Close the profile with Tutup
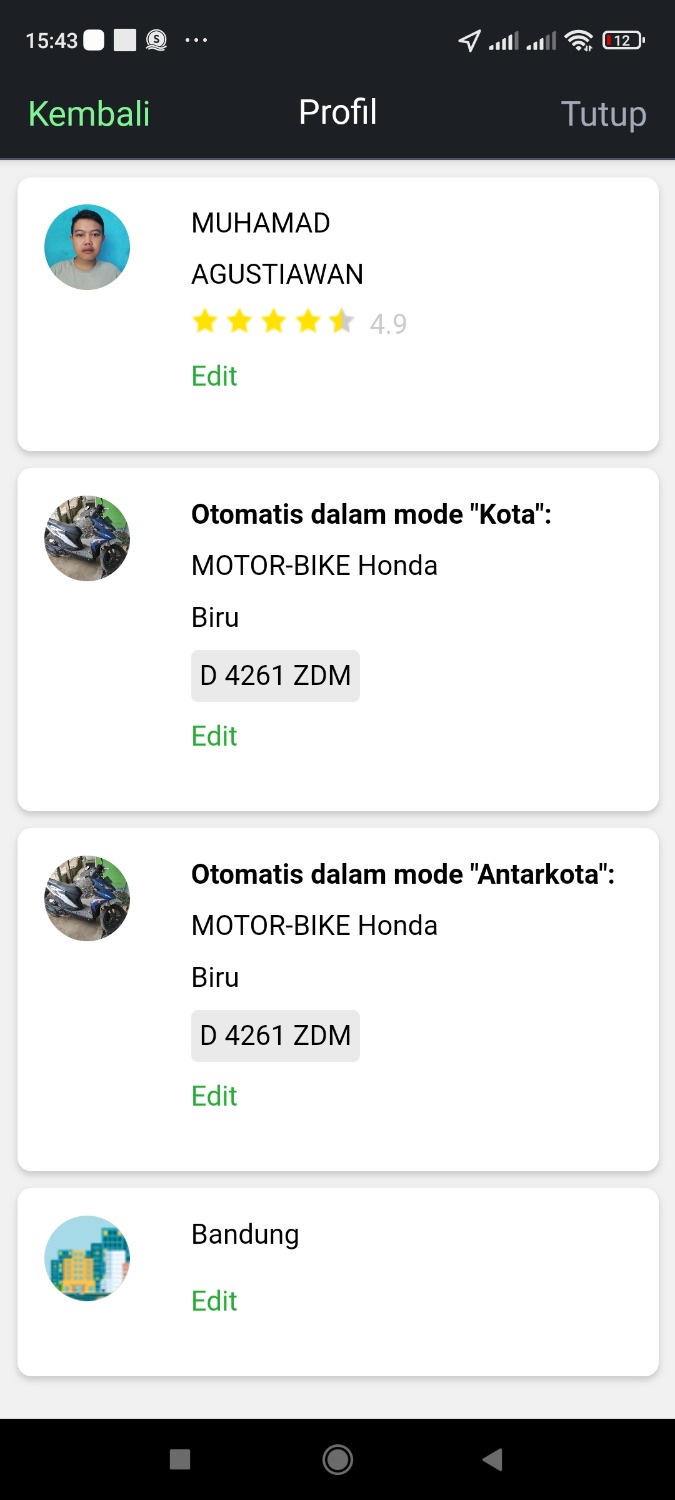This screenshot has width=675, height=1500. 603,113
